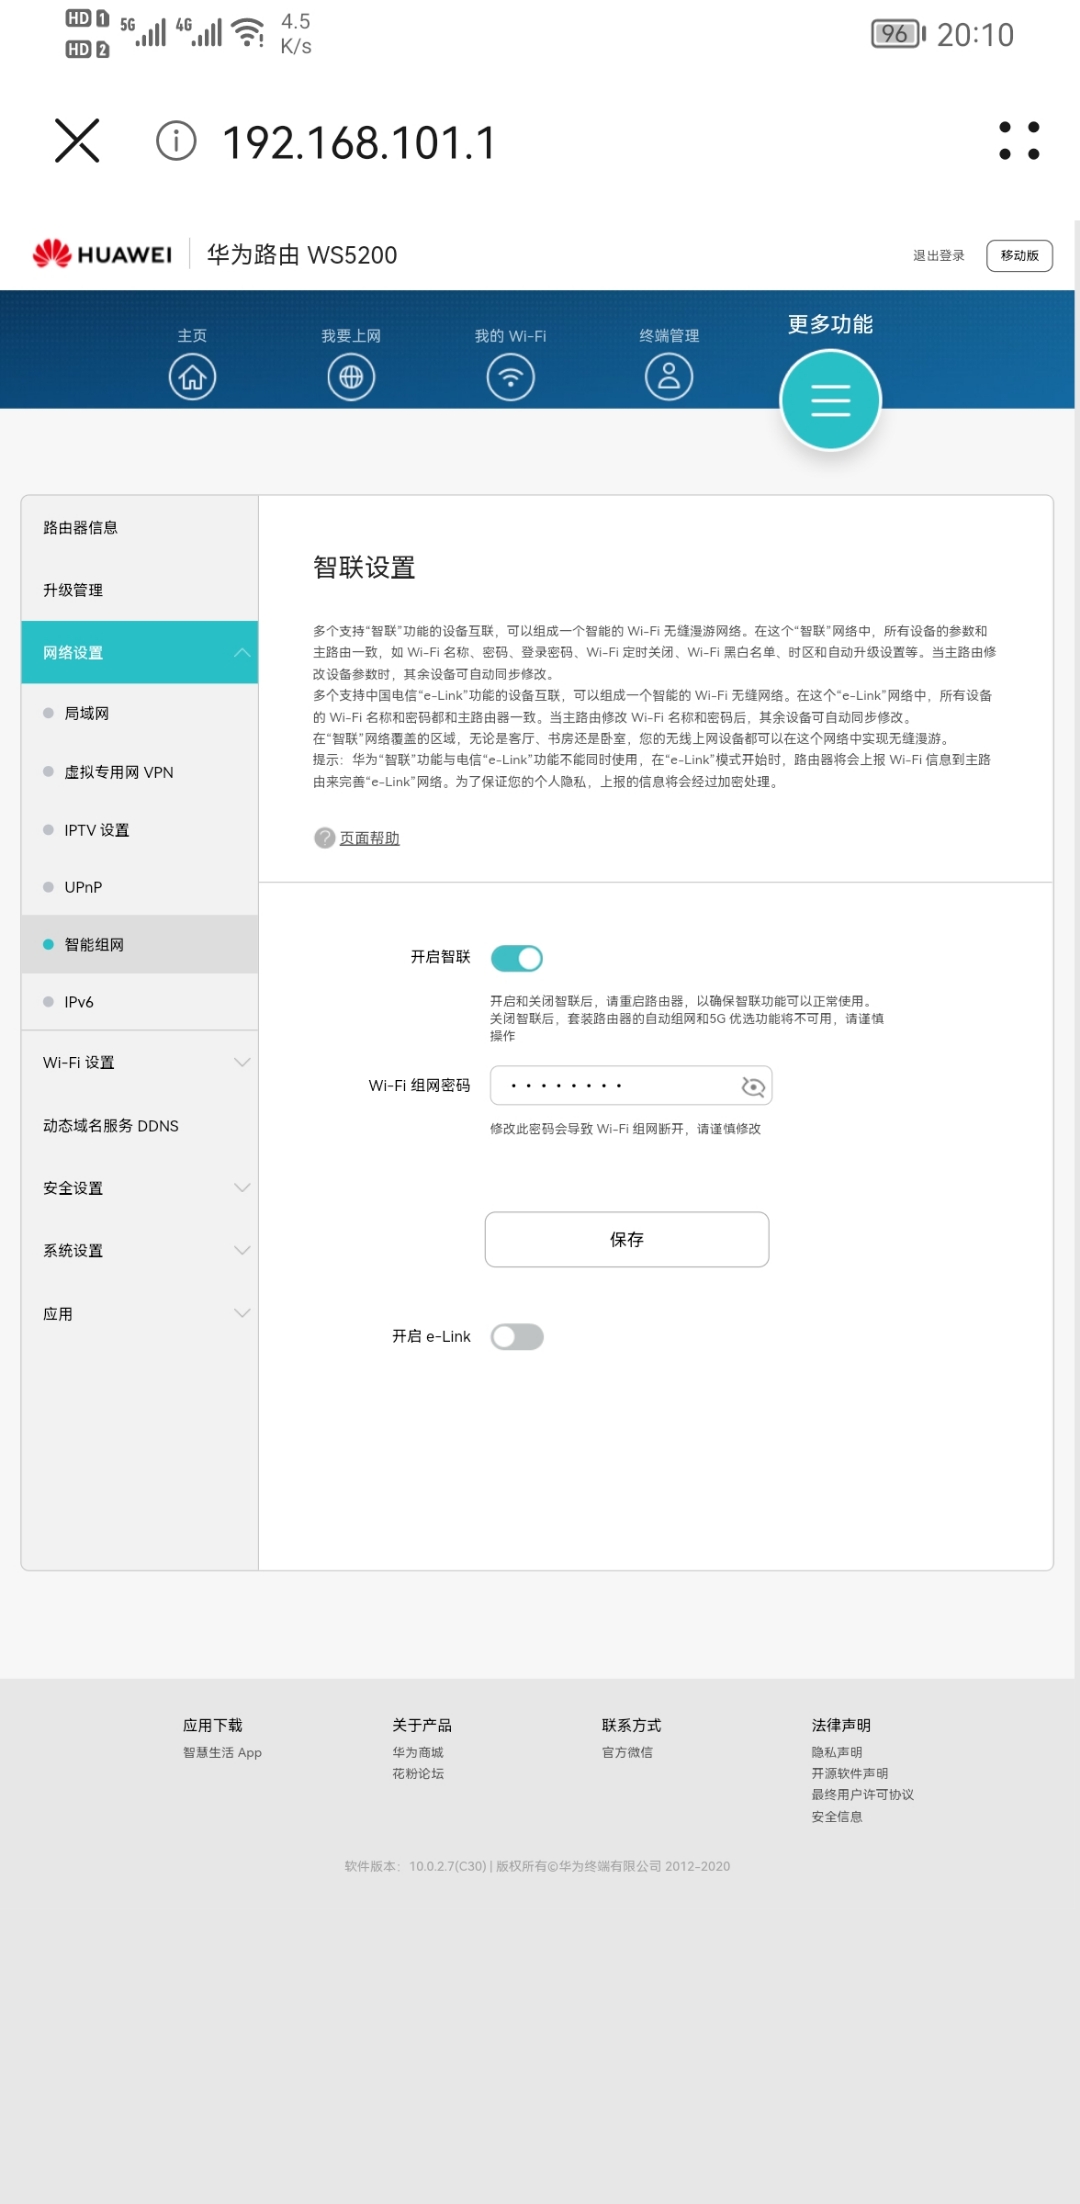This screenshot has width=1080, height=2204.
Task: Open My Wi-Fi icon
Action: coord(510,377)
